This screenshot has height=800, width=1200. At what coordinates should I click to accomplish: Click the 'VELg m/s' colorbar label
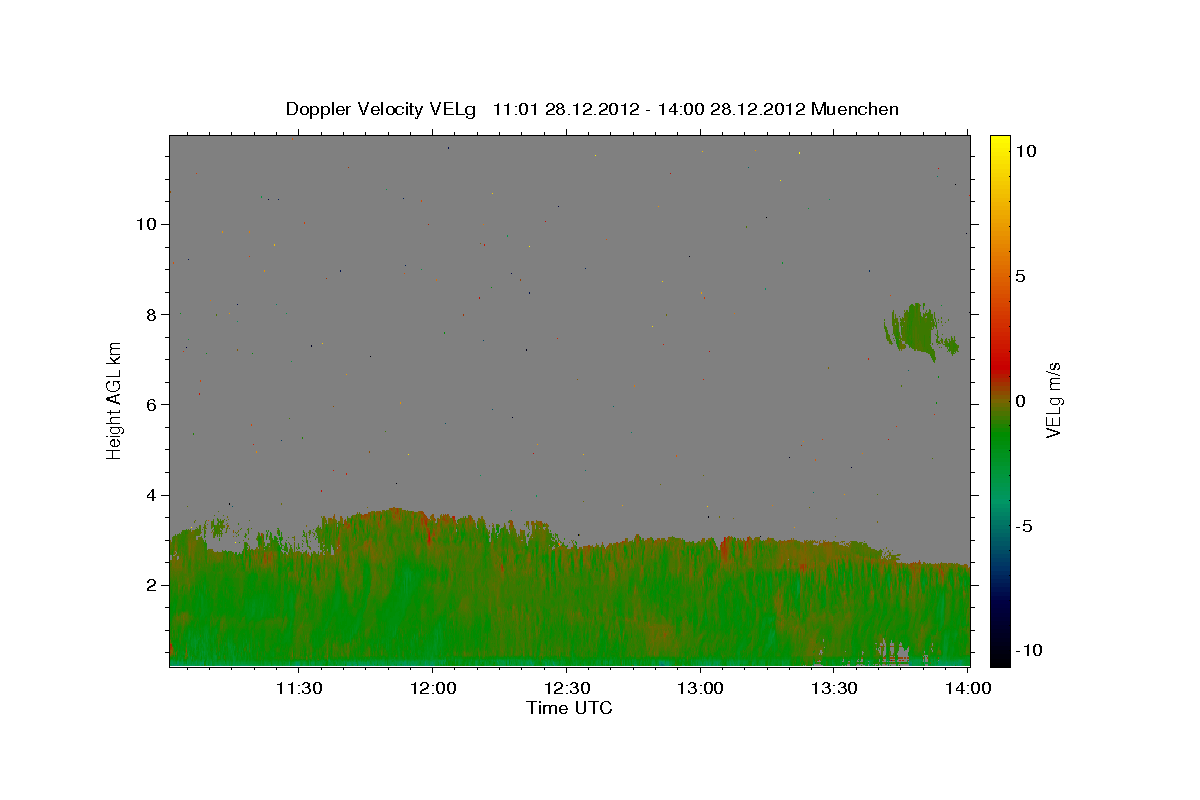tap(1053, 400)
